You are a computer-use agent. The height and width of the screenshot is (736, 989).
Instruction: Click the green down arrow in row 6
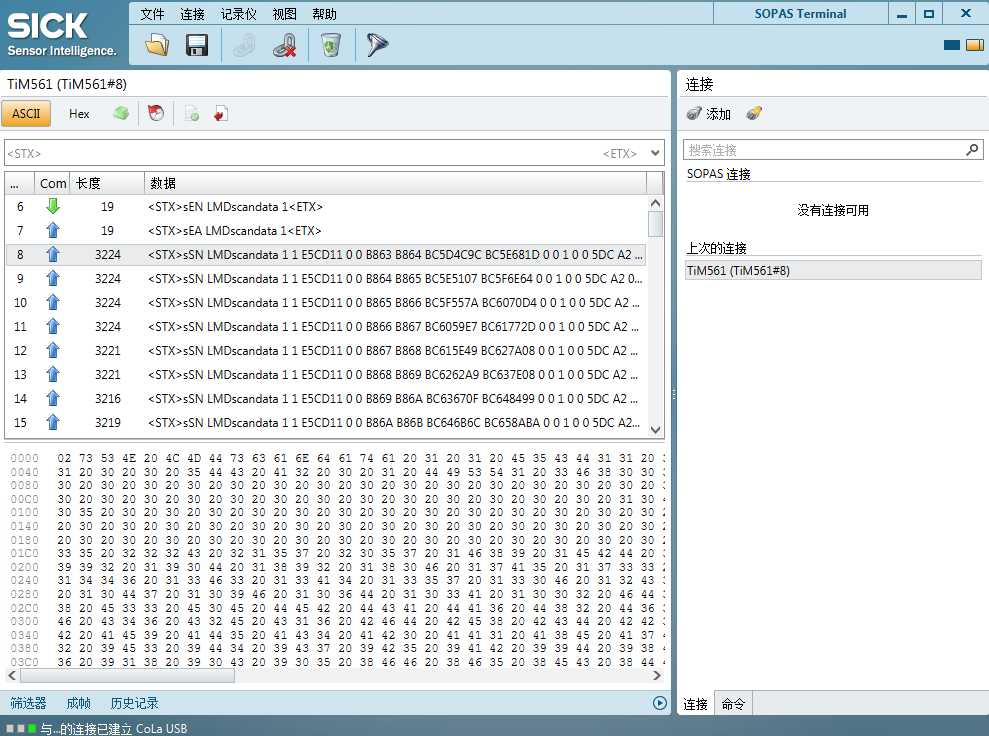pos(53,206)
